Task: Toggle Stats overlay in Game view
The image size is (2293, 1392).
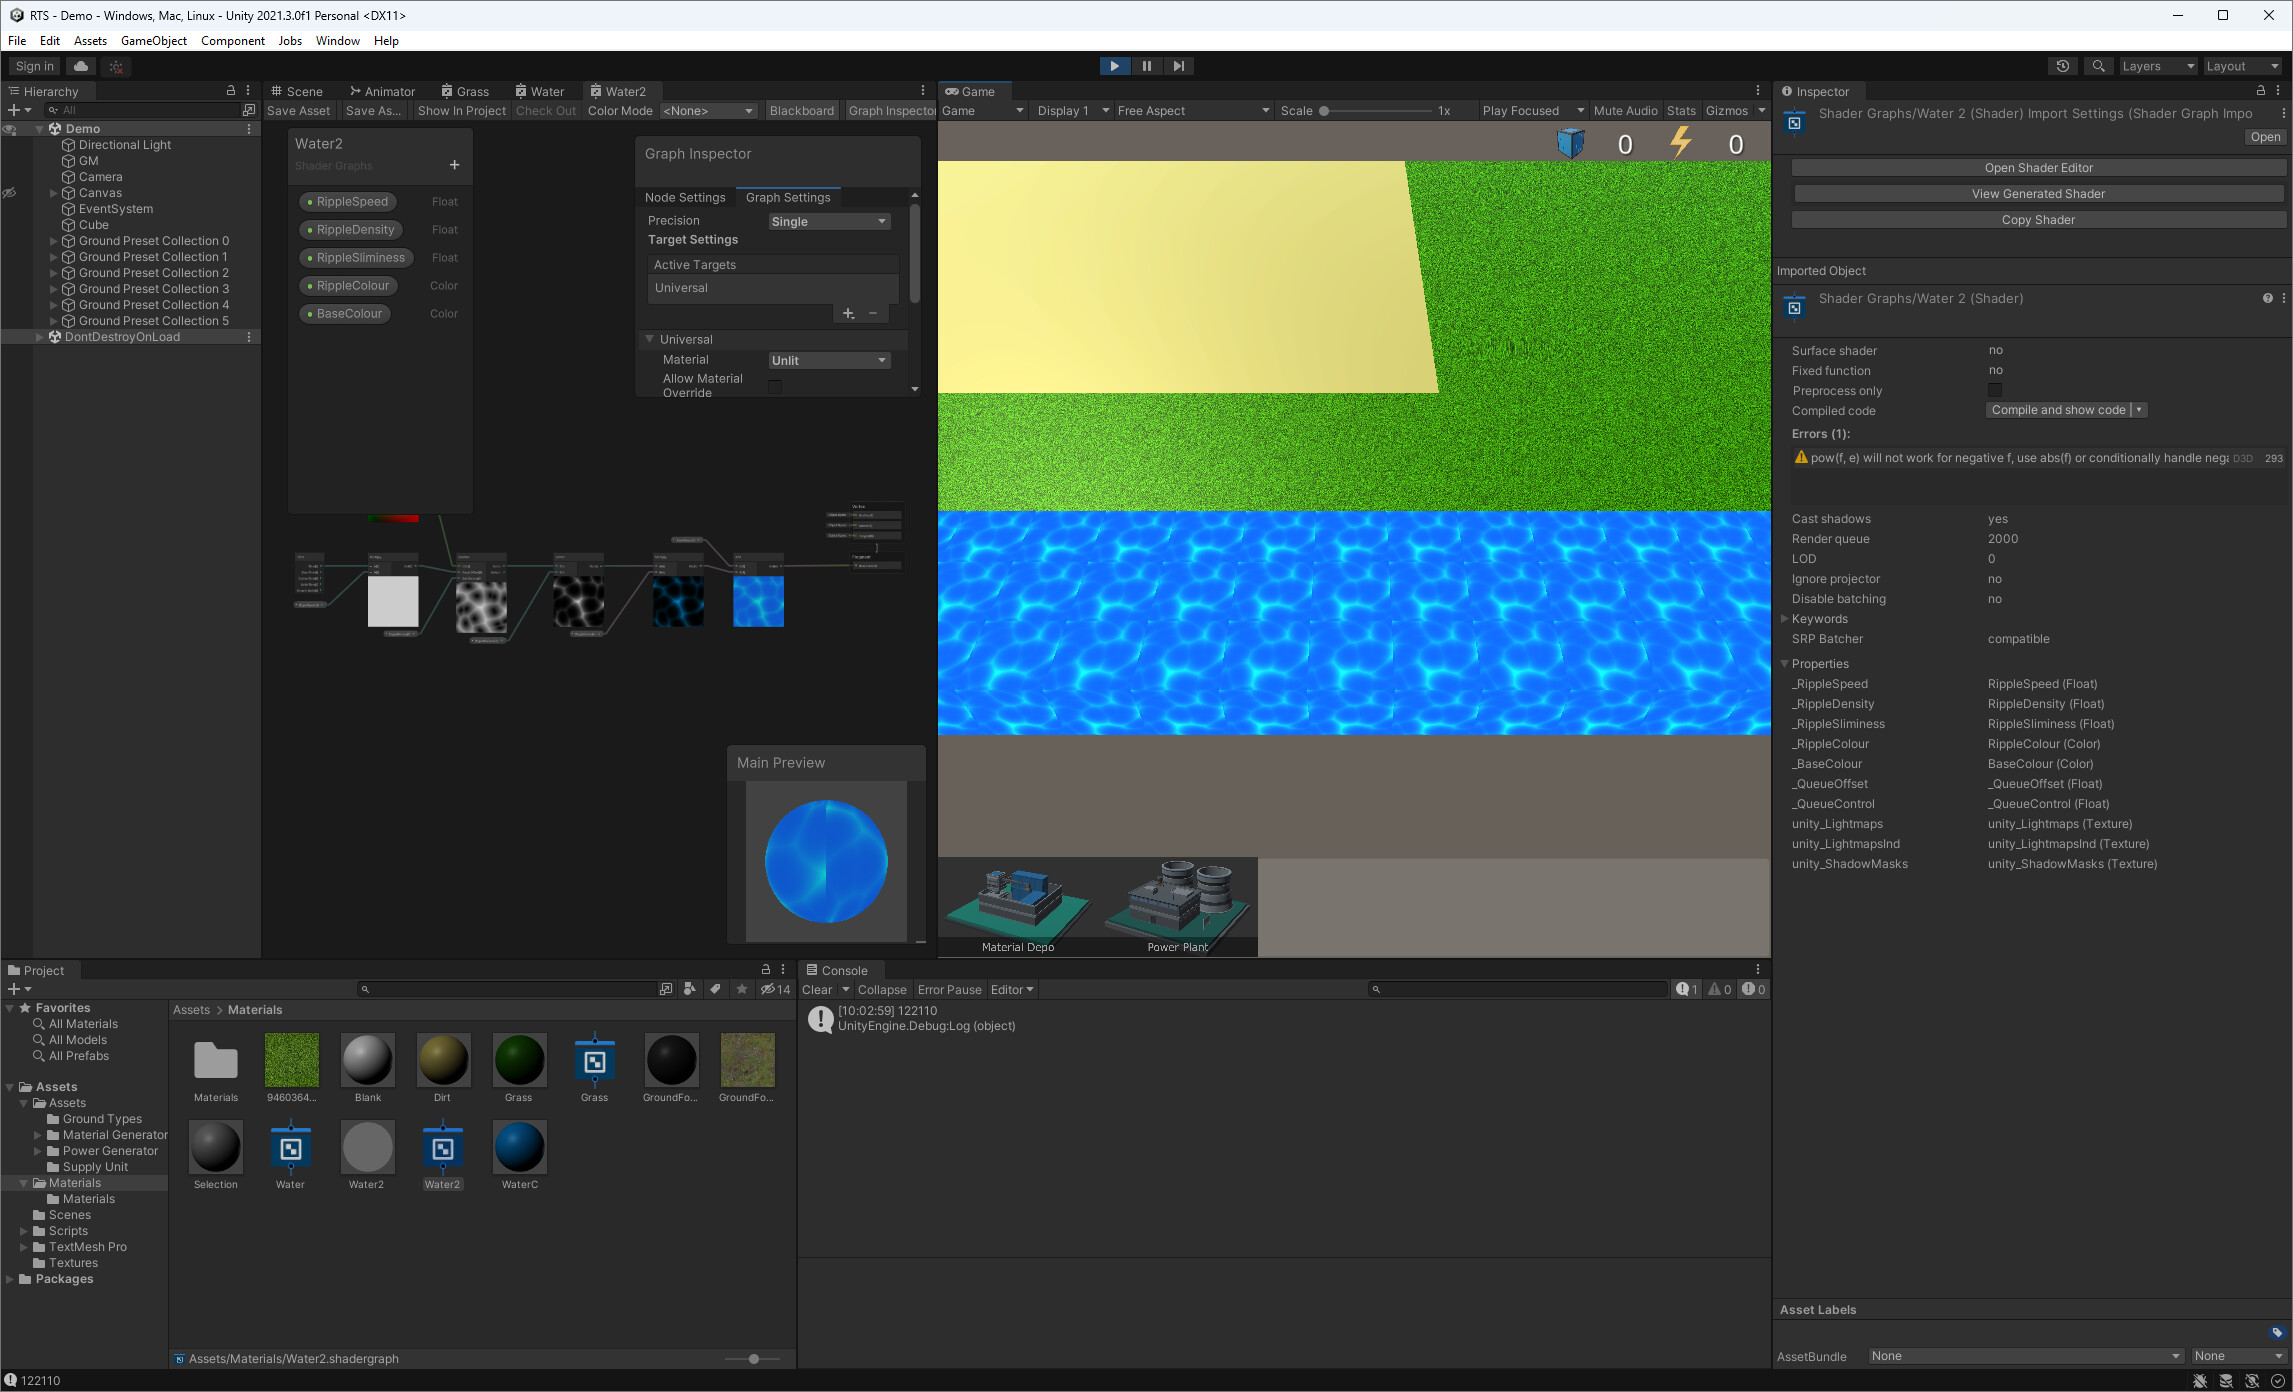Action: pos(1681,110)
